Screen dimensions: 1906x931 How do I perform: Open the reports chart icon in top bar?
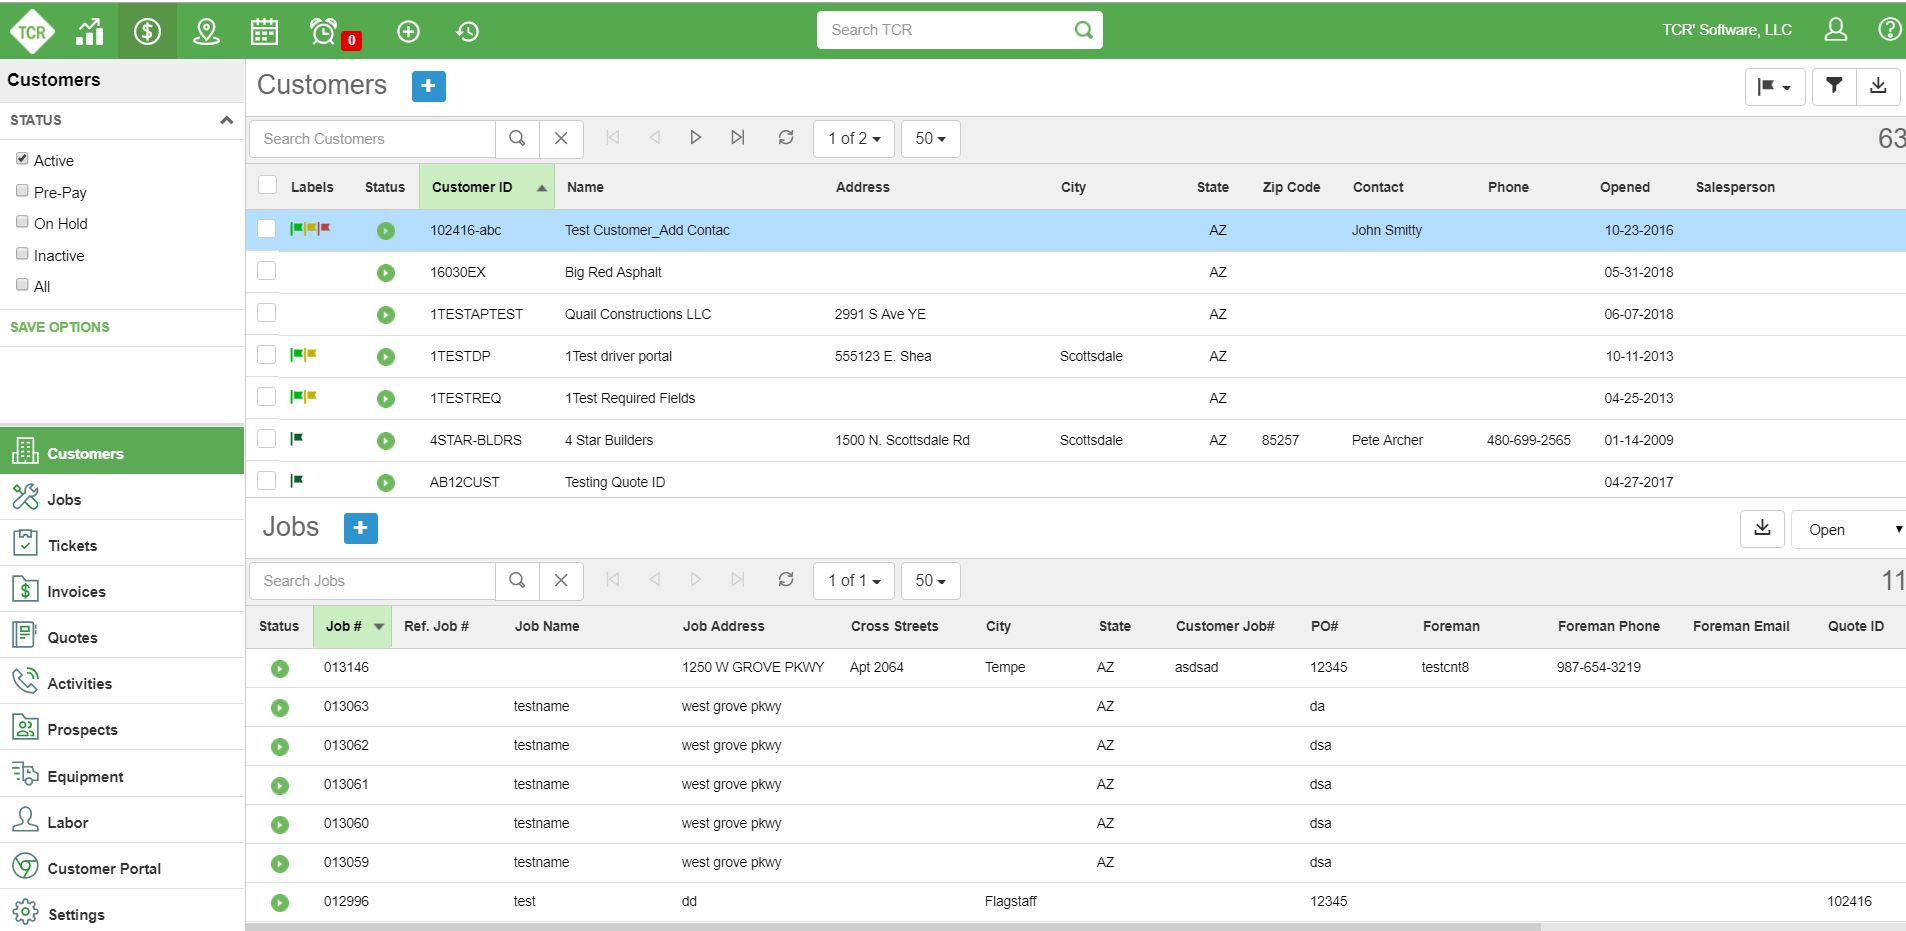(x=90, y=31)
